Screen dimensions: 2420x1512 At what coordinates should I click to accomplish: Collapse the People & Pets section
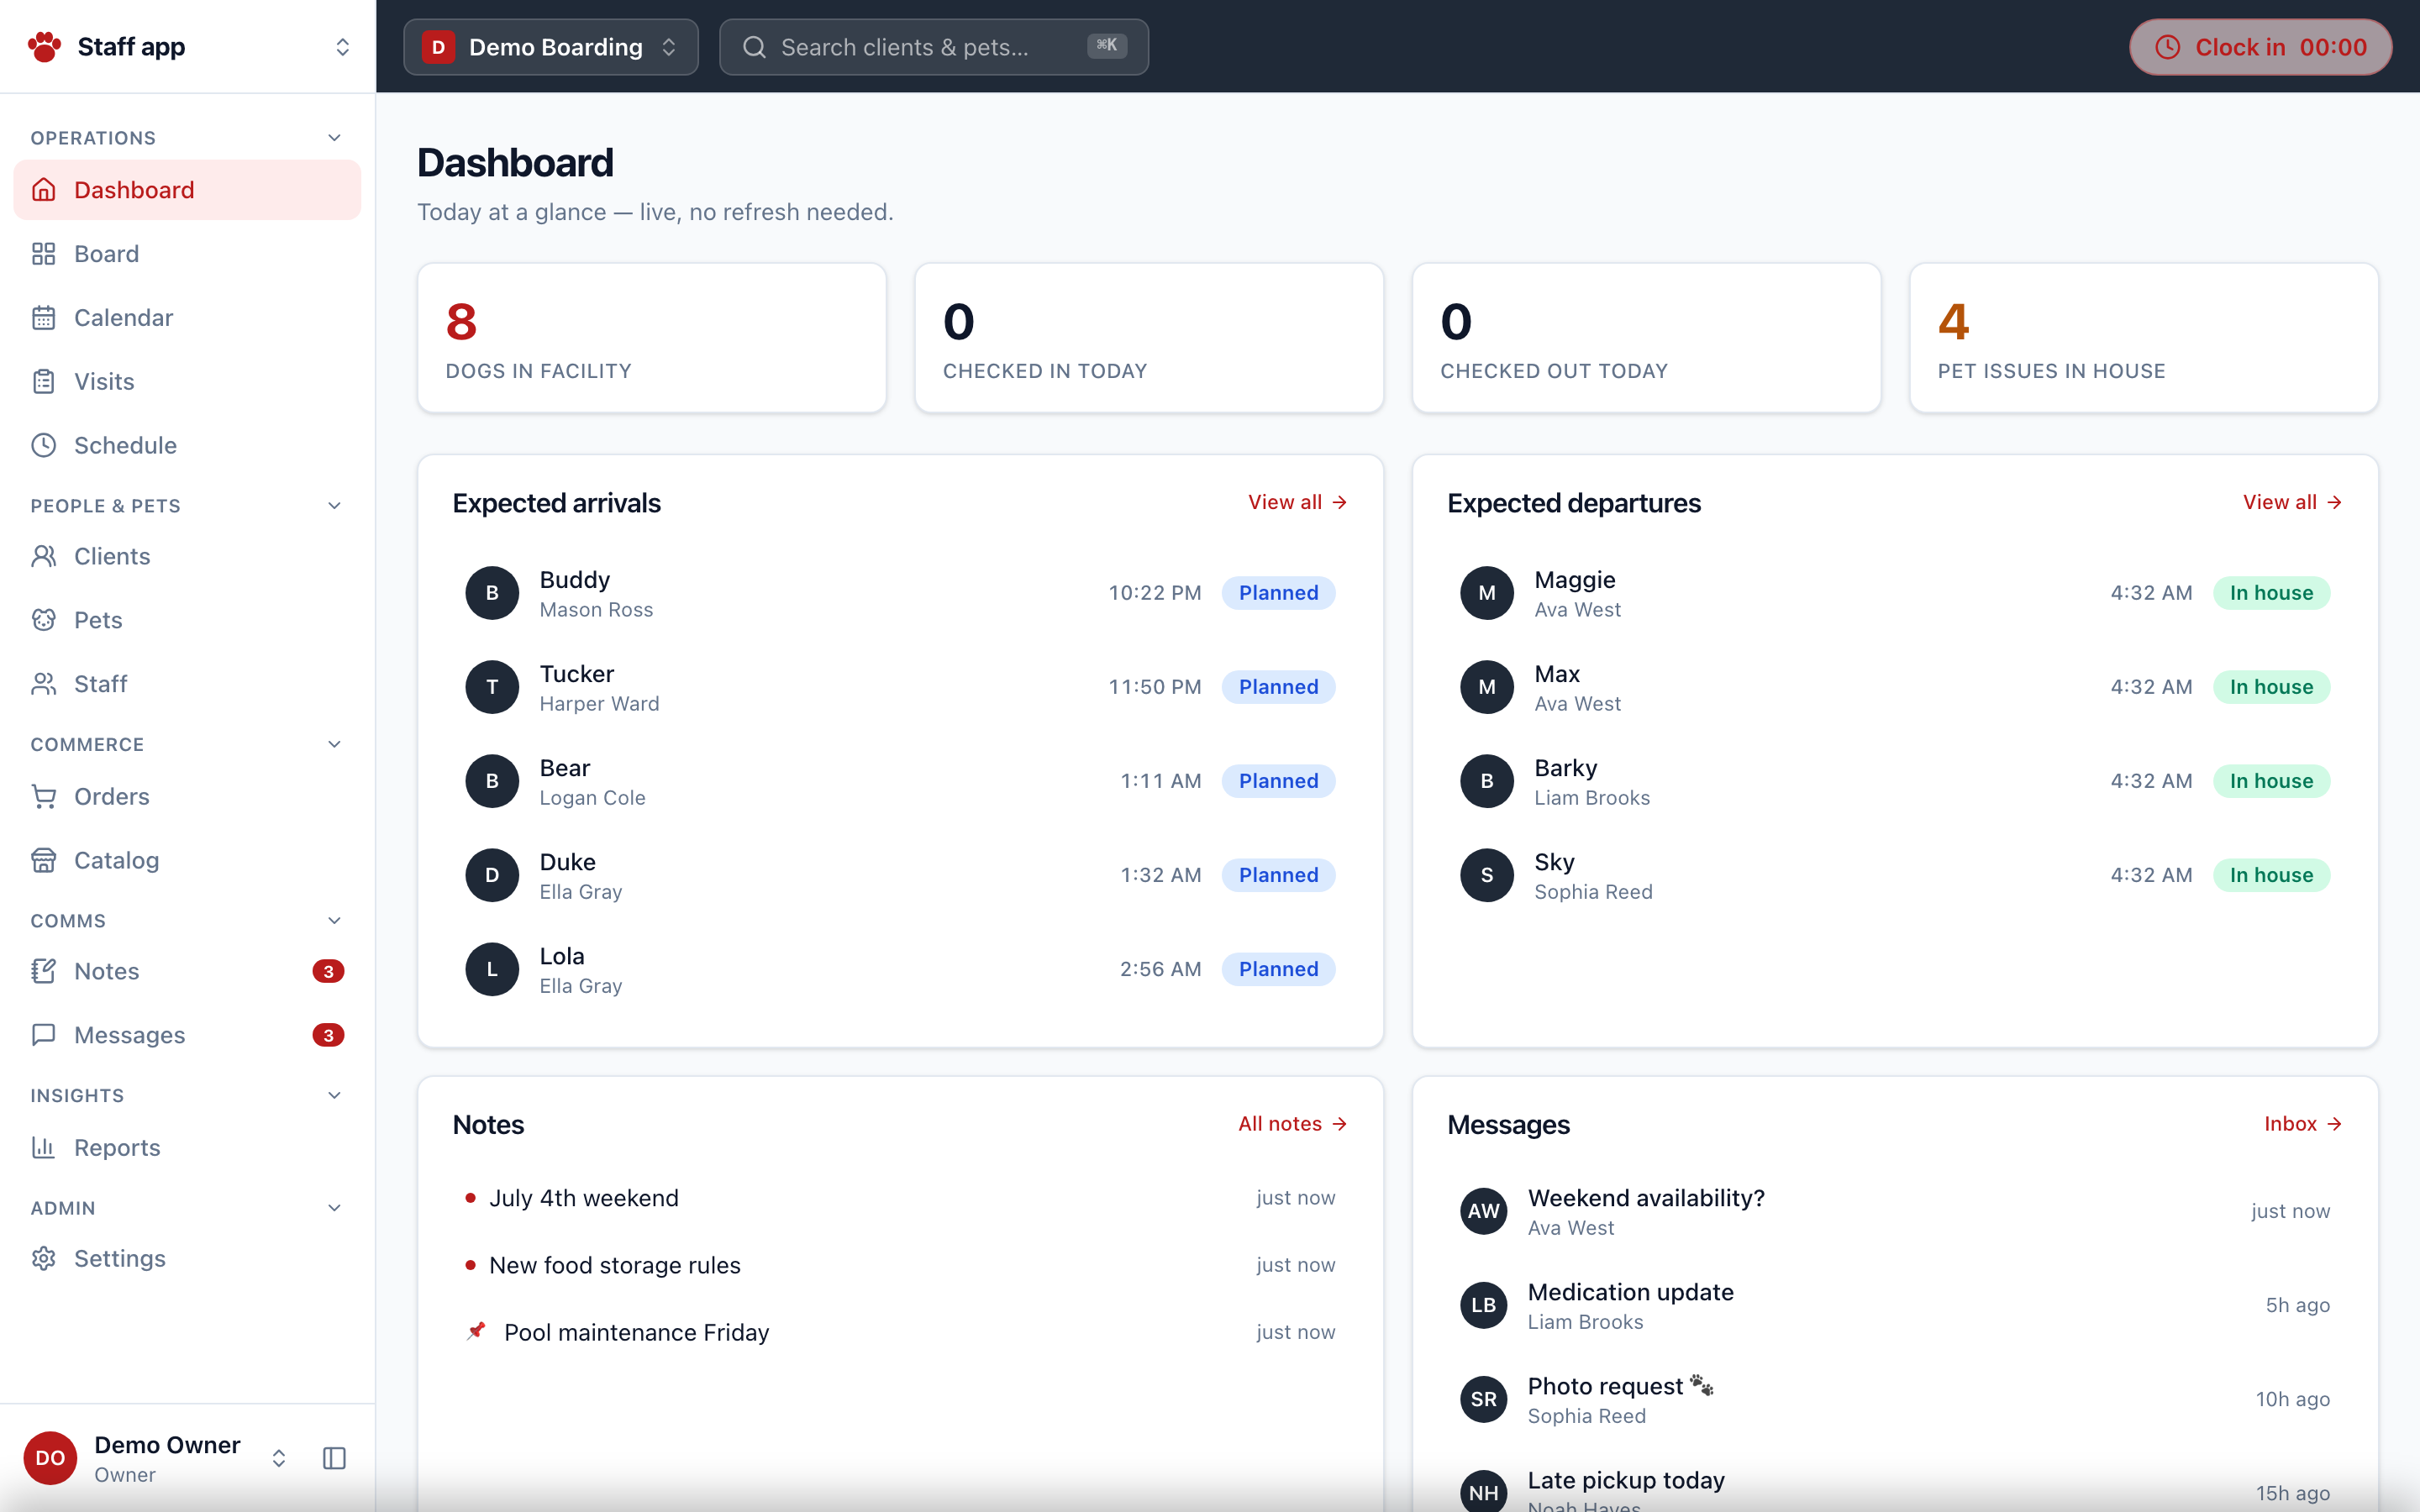coord(335,506)
